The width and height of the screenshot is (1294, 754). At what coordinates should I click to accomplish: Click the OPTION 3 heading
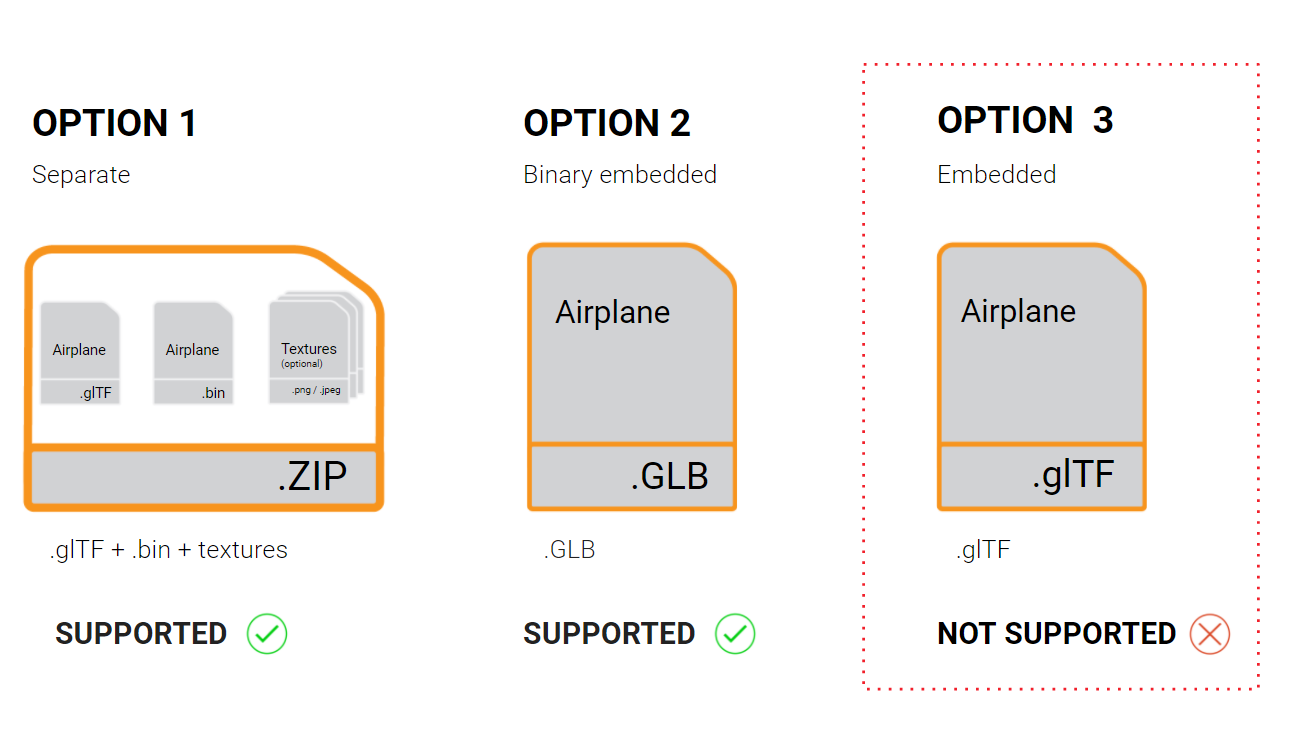pyautogui.click(x=1025, y=120)
